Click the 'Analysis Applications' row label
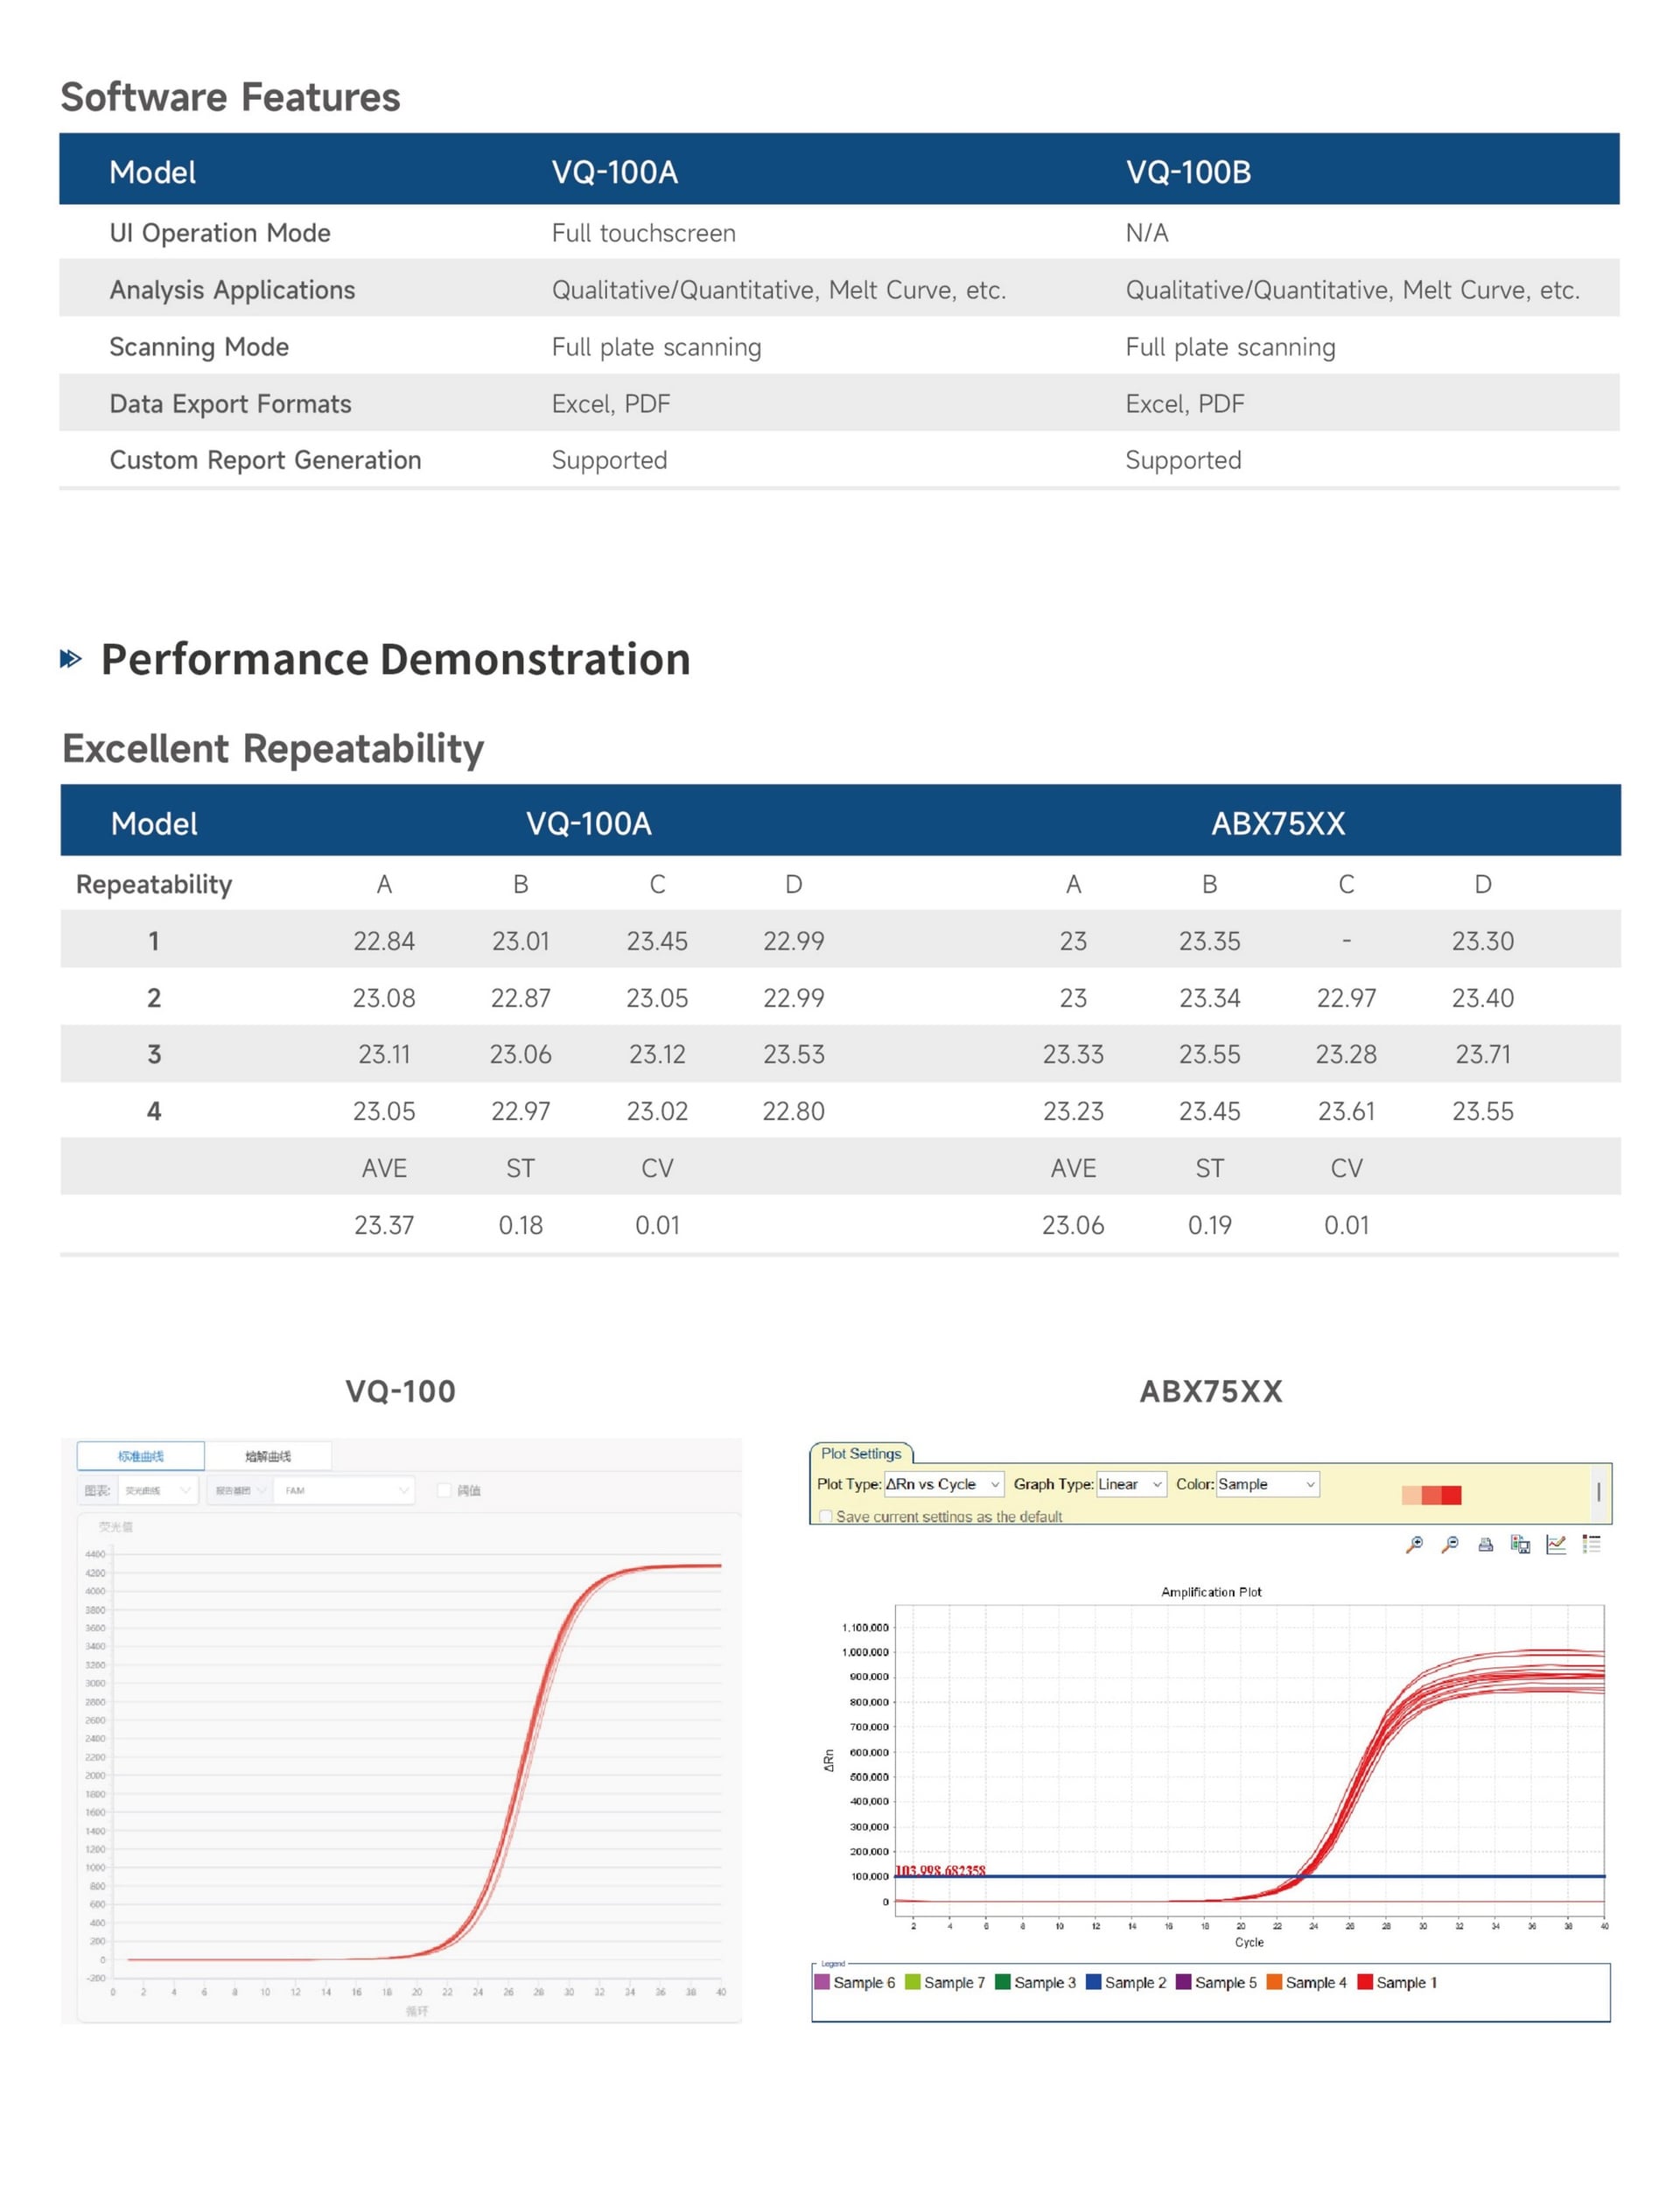The image size is (1680, 2207). [232, 290]
